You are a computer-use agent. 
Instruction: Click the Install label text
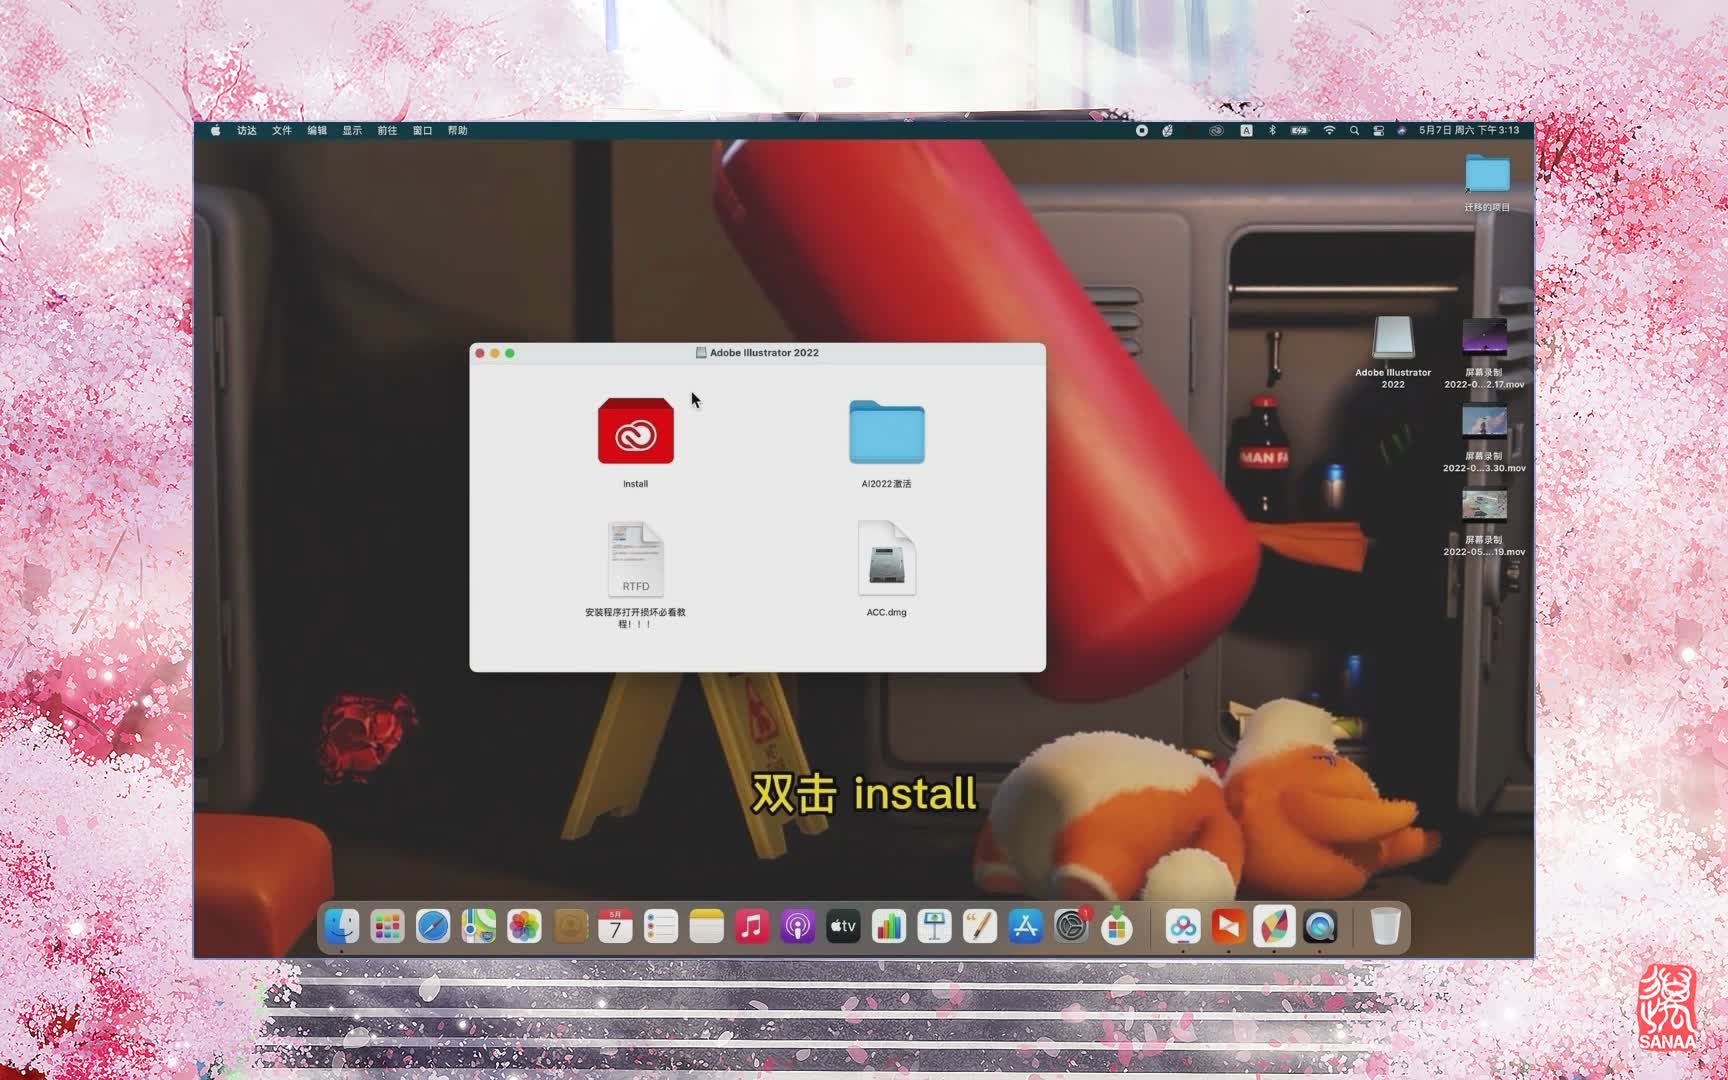click(x=635, y=484)
